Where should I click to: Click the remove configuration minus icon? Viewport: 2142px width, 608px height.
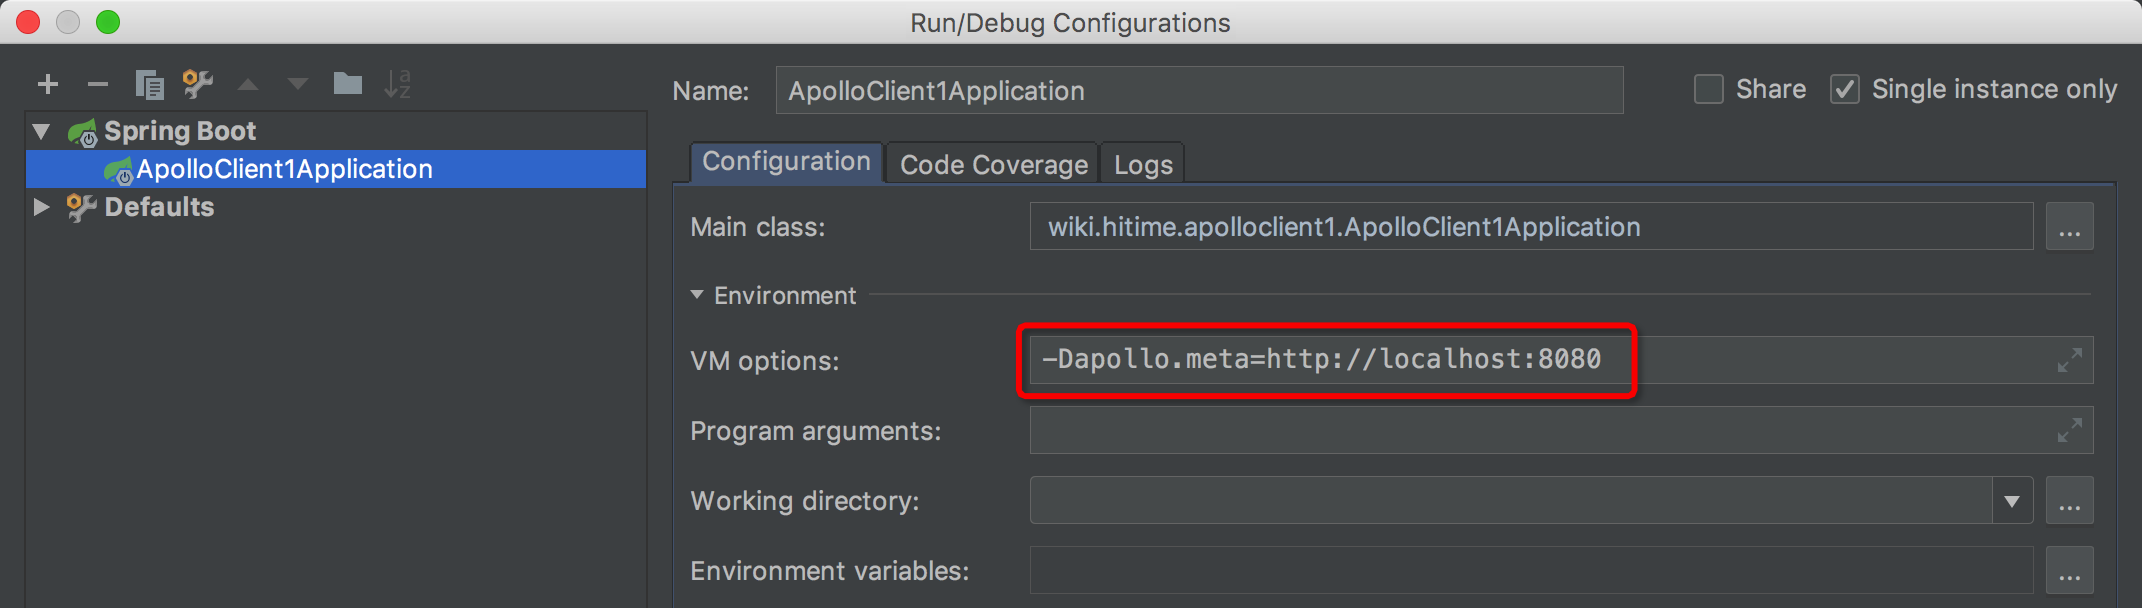[98, 85]
